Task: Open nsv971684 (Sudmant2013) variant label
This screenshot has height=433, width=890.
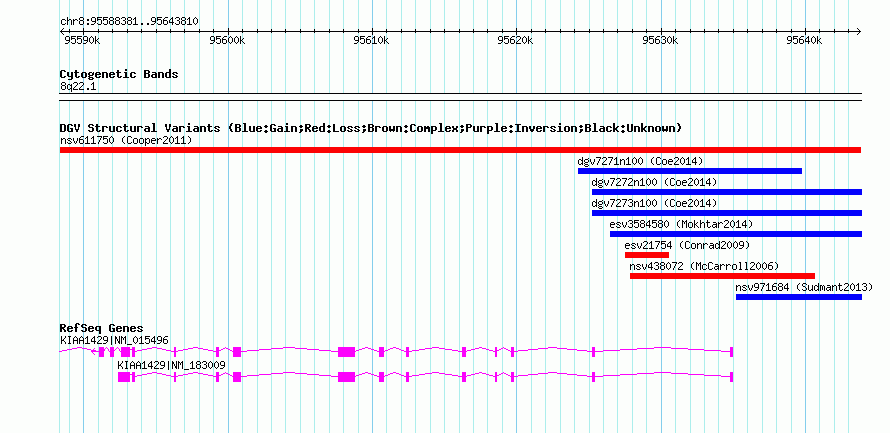Action: pos(804,287)
